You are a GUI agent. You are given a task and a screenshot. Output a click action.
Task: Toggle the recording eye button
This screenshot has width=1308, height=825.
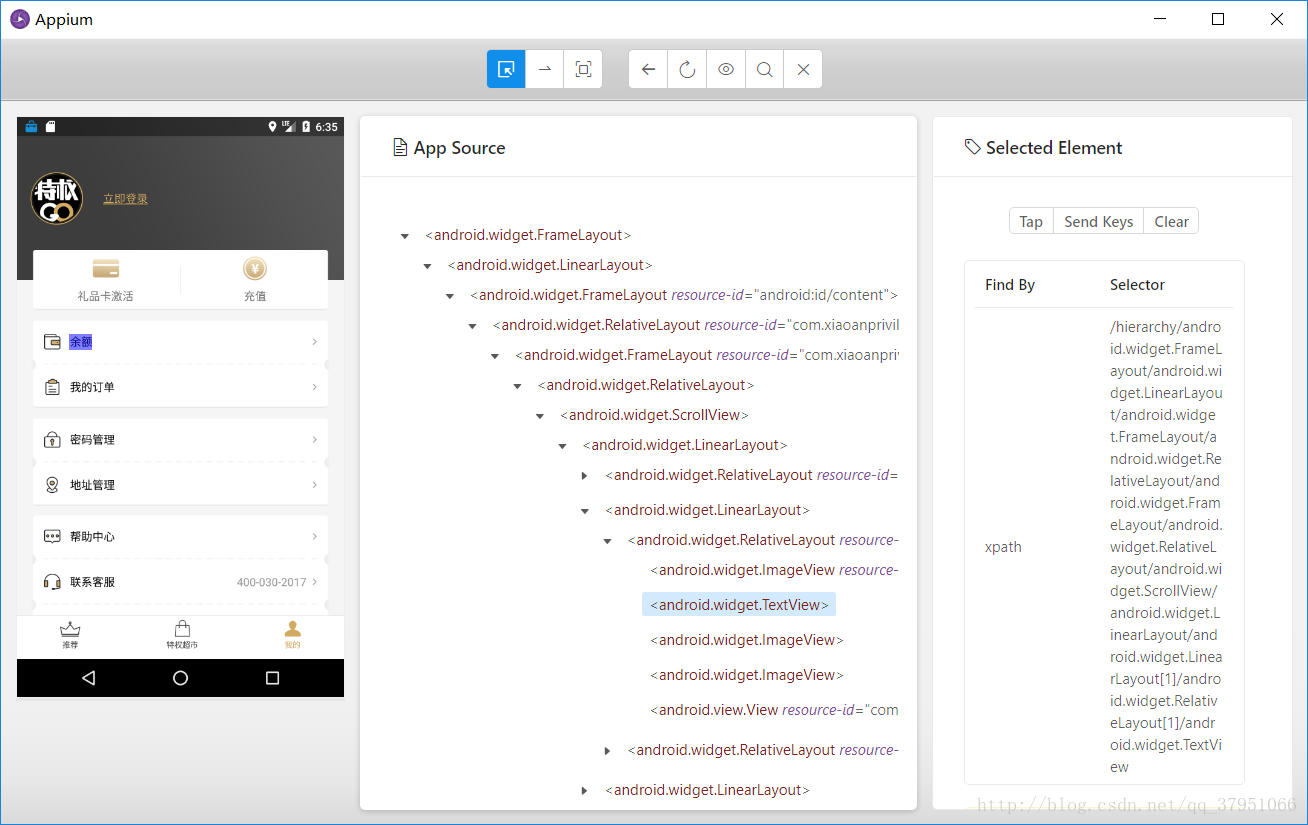coord(726,69)
